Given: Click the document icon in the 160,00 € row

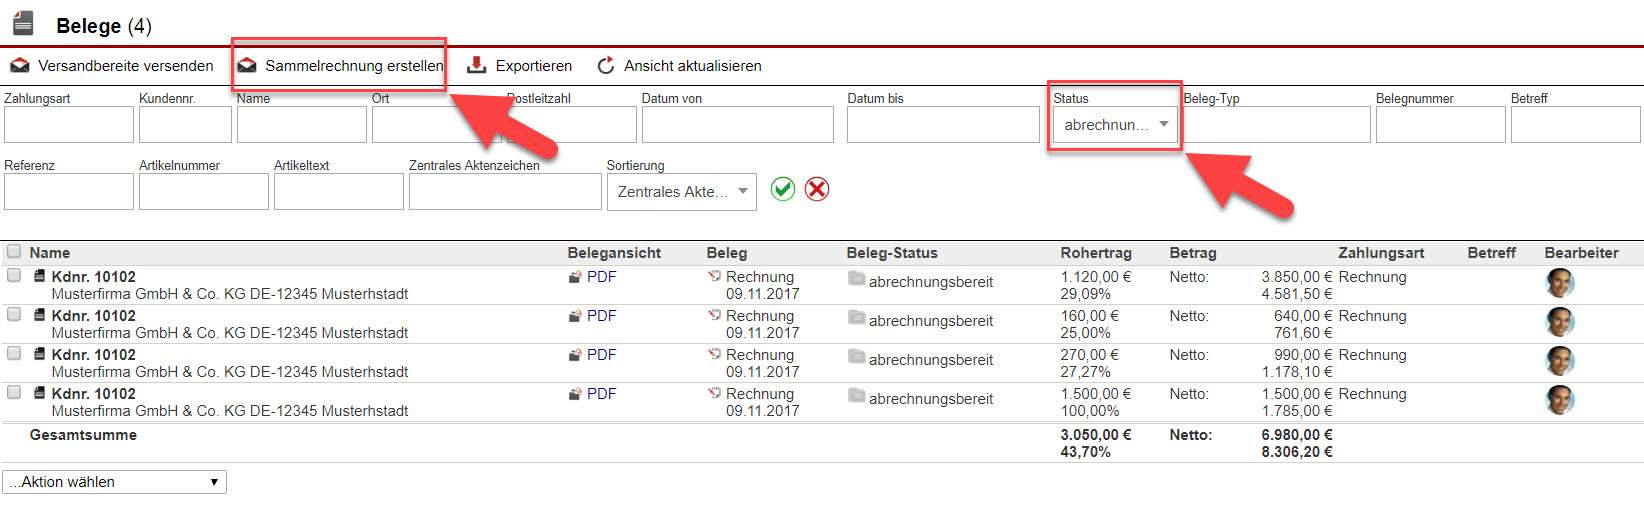Looking at the screenshot, I should (x=39, y=315).
